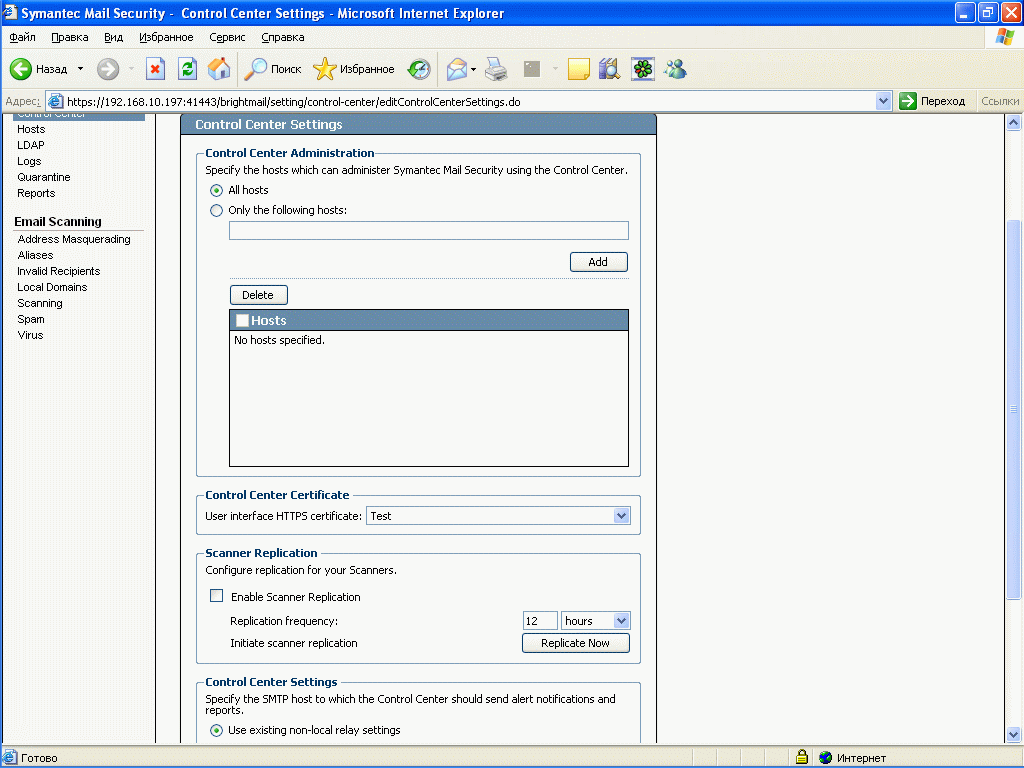Screen dimensions: 1024x768
Task: Open the Spam link
Action: 31,319
